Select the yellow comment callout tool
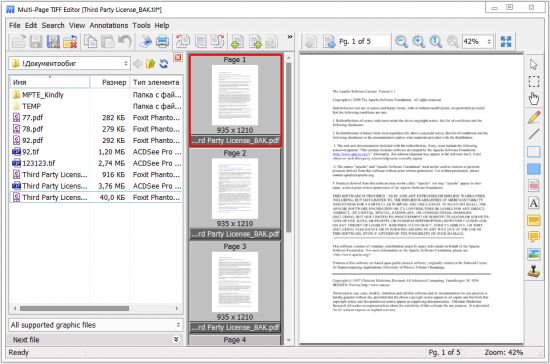The image size is (550, 364). 534,237
